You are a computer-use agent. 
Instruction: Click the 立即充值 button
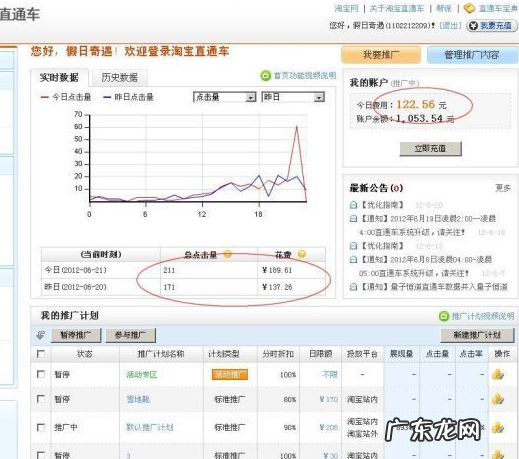431,148
